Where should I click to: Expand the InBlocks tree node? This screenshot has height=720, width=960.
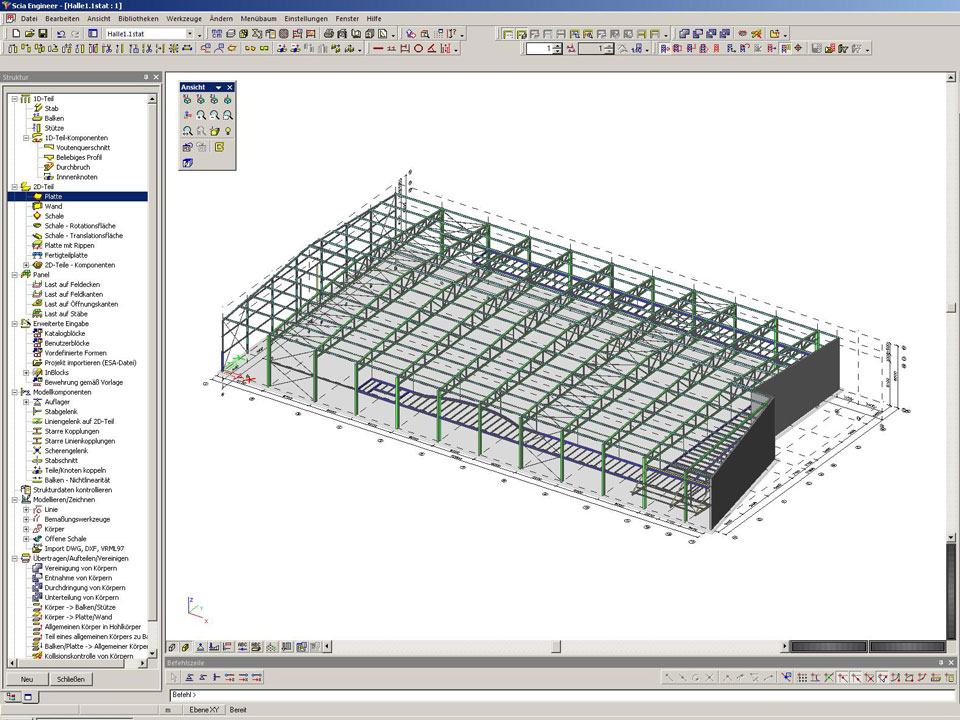[x=26, y=373]
